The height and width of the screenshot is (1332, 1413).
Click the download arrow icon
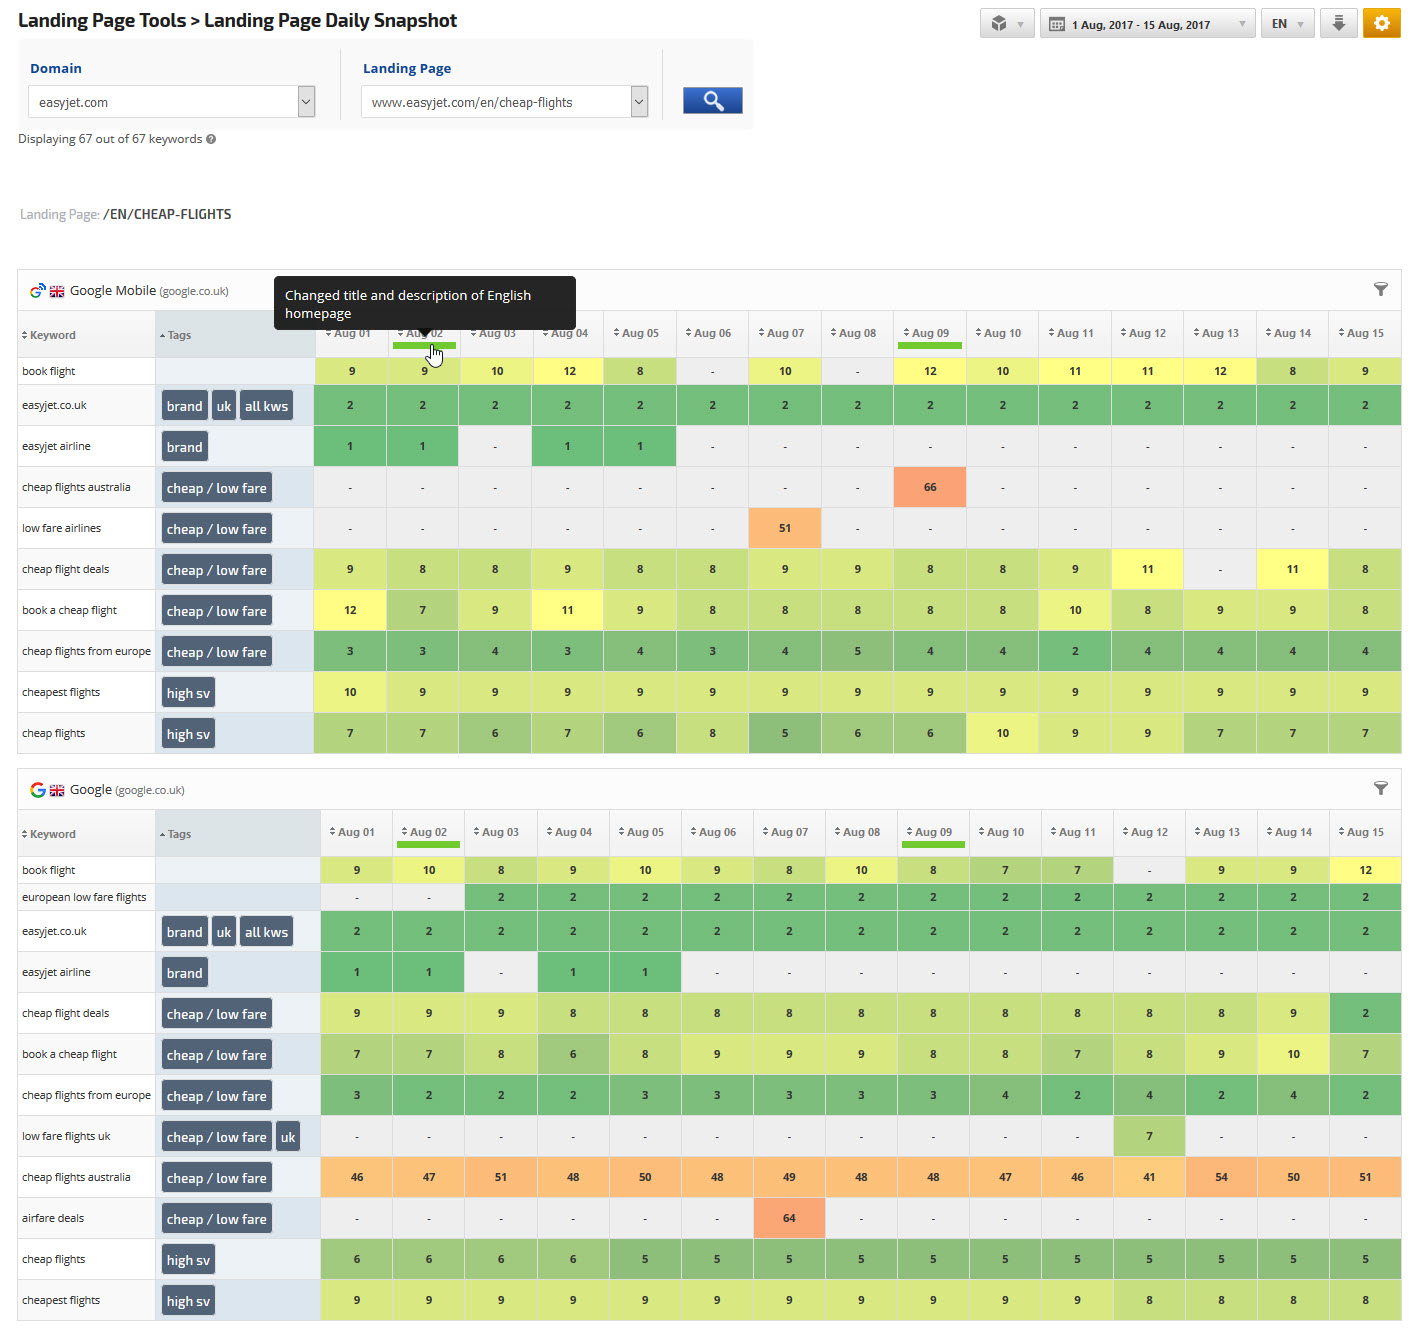pyautogui.click(x=1338, y=23)
